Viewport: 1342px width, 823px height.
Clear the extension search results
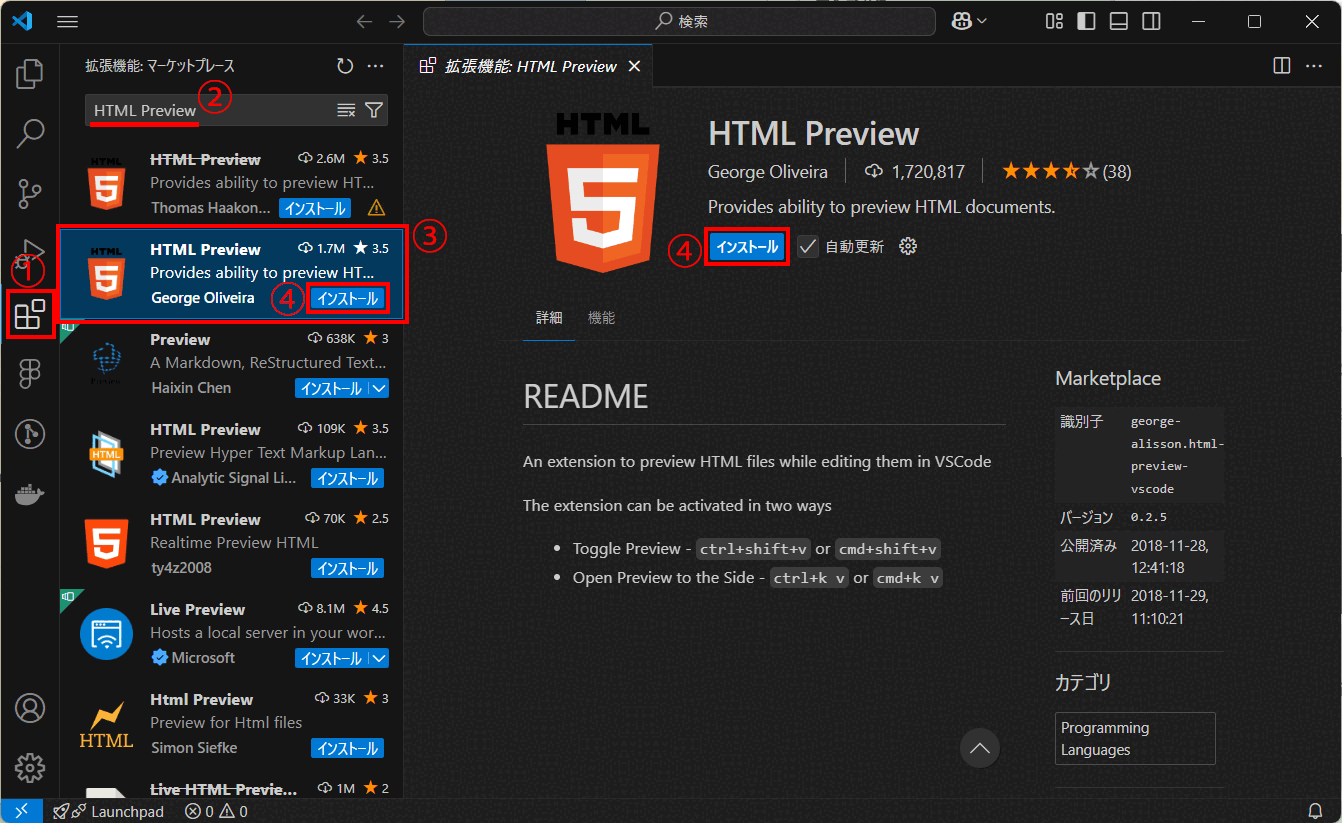(x=346, y=110)
